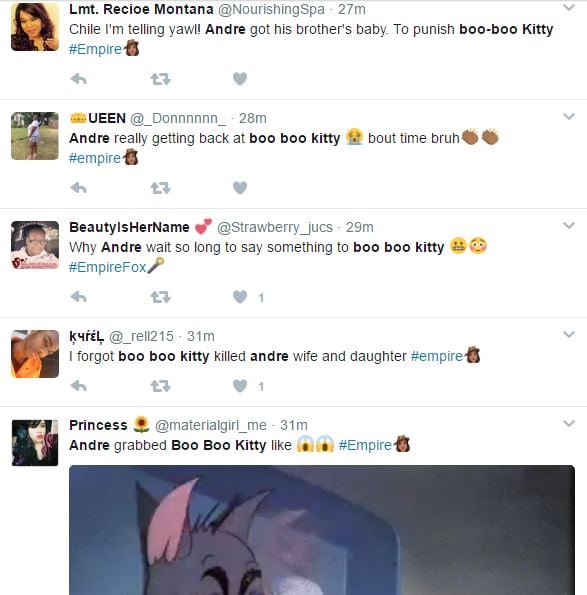This screenshot has width=587, height=595.
Task: Visit the @NourishingSpa profile handle
Action: [272, 9]
